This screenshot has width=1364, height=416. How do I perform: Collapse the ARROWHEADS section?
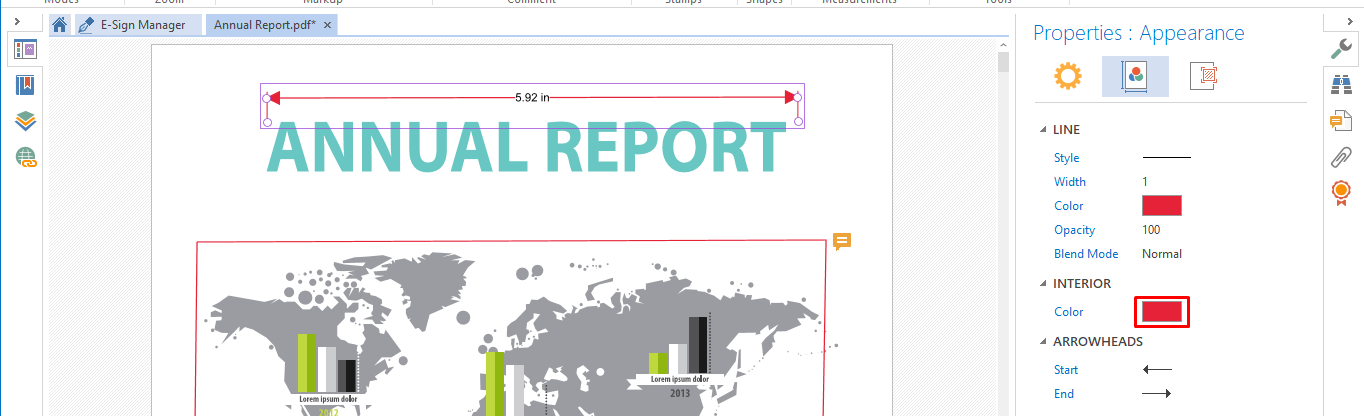[1043, 342]
